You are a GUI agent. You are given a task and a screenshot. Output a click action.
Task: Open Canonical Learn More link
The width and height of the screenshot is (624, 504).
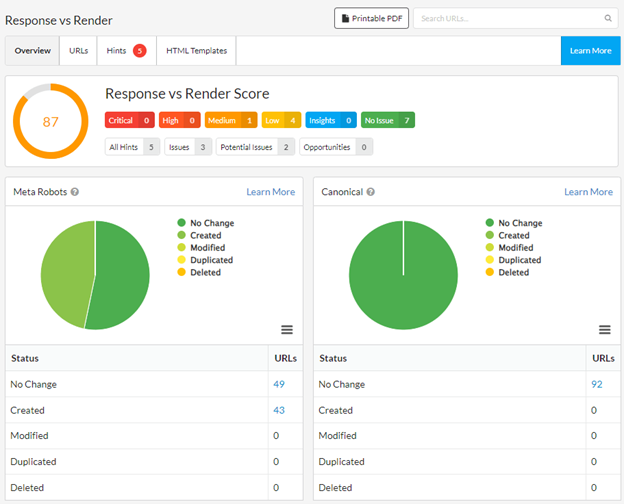pyautogui.click(x=588, y=192)
